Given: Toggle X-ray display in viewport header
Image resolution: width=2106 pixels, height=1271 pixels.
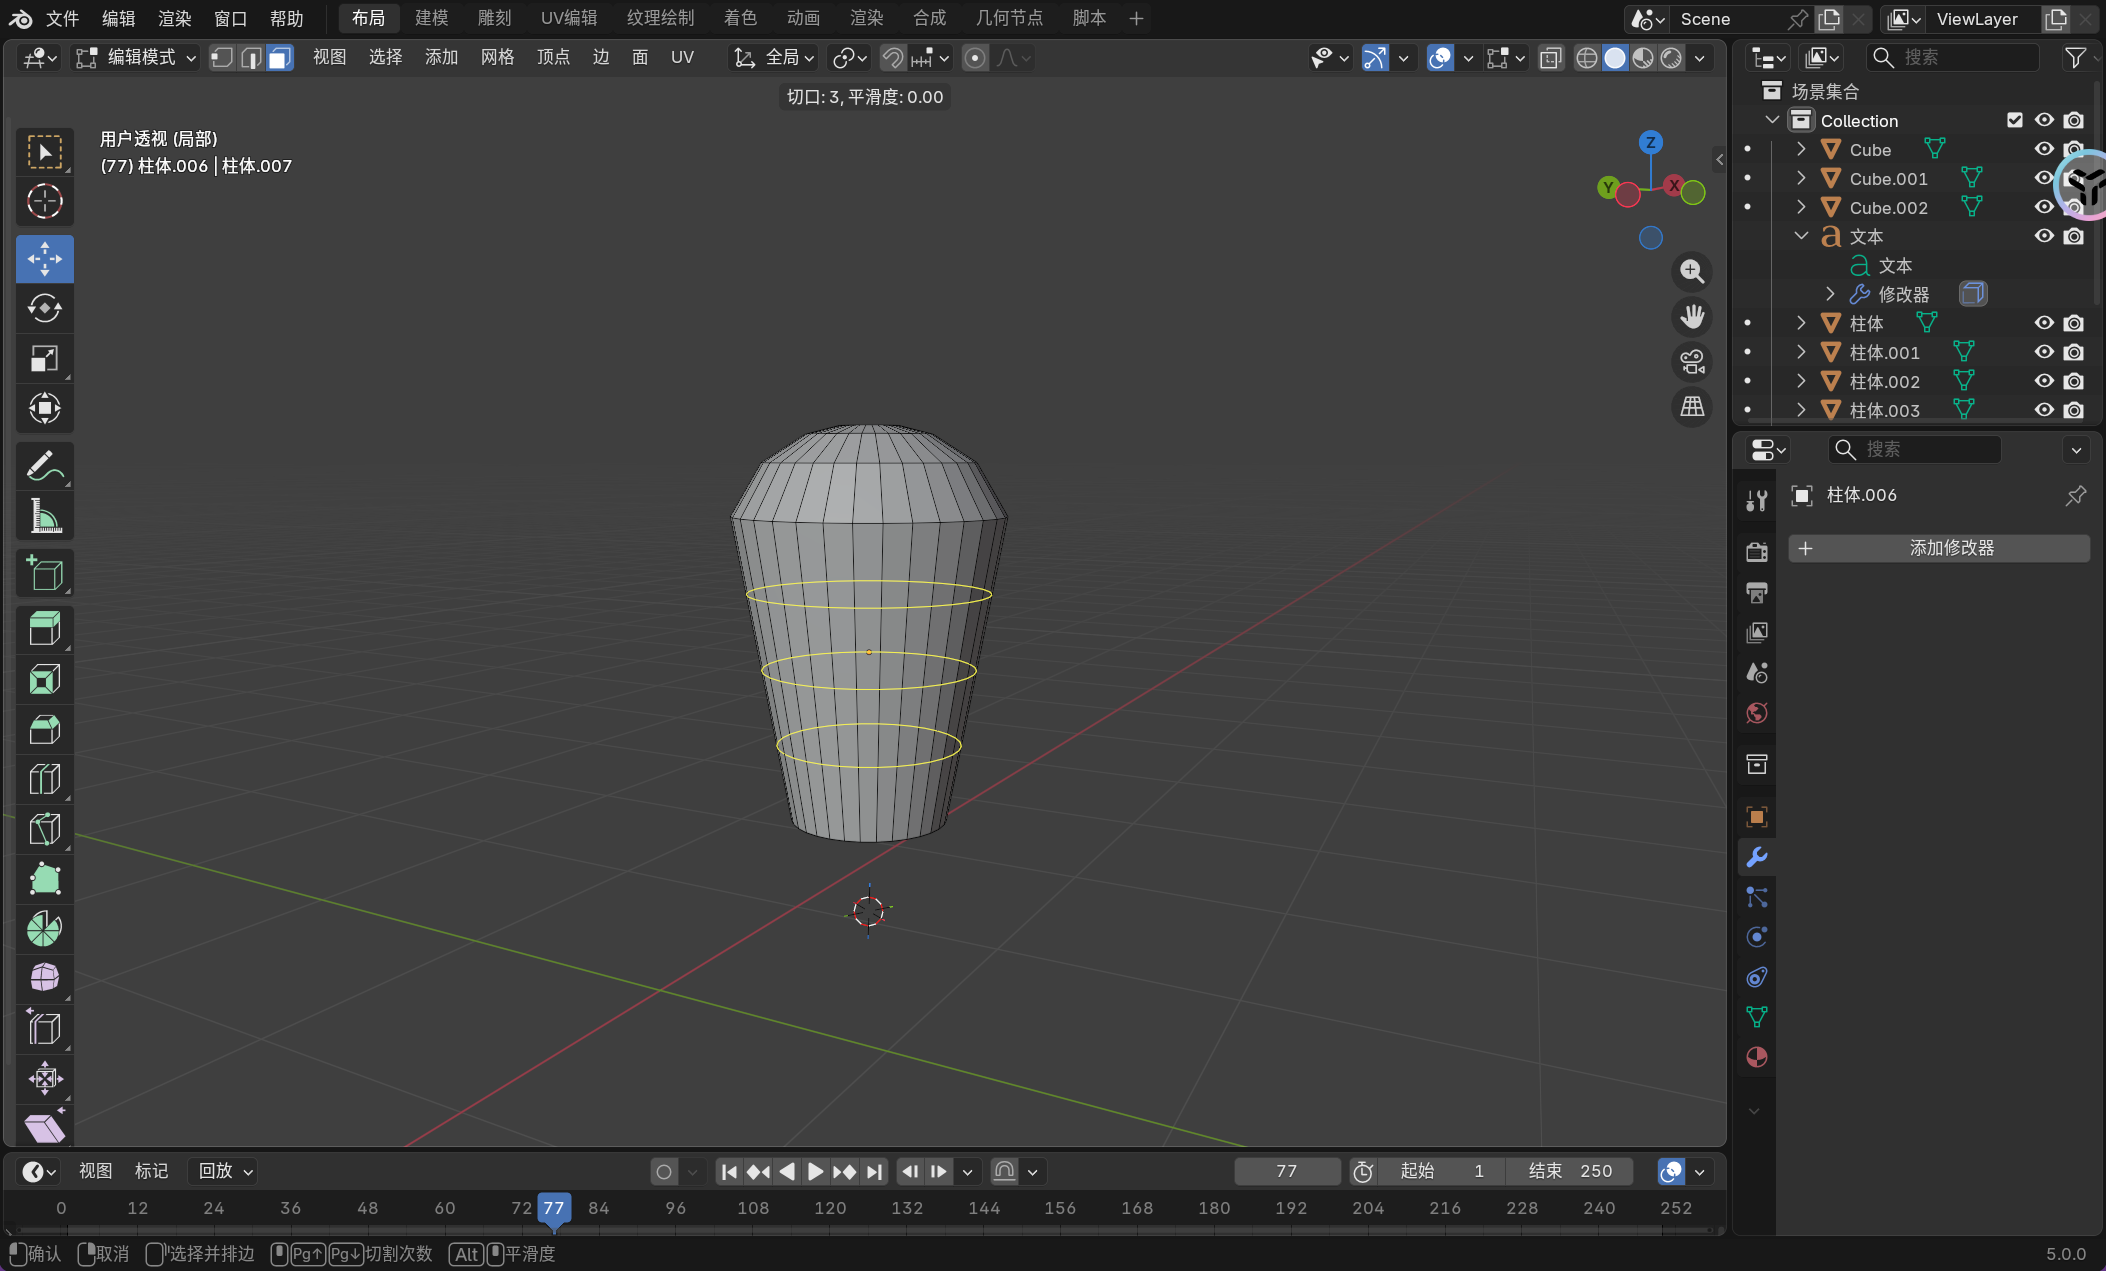Looking at the screenshot, I should (1550, 58).
